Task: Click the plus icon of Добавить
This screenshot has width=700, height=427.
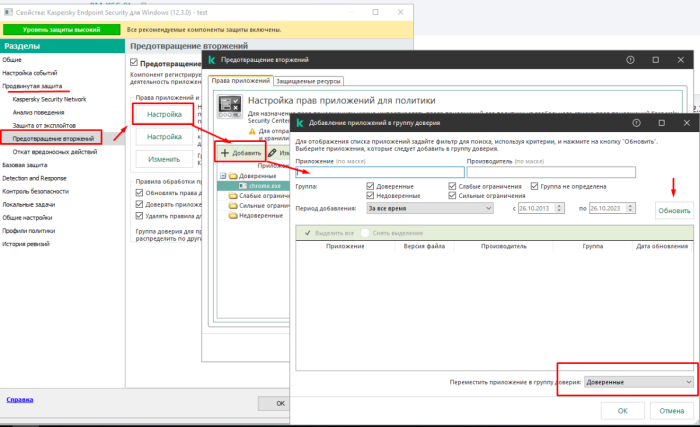Action: [x=225, y=153]
